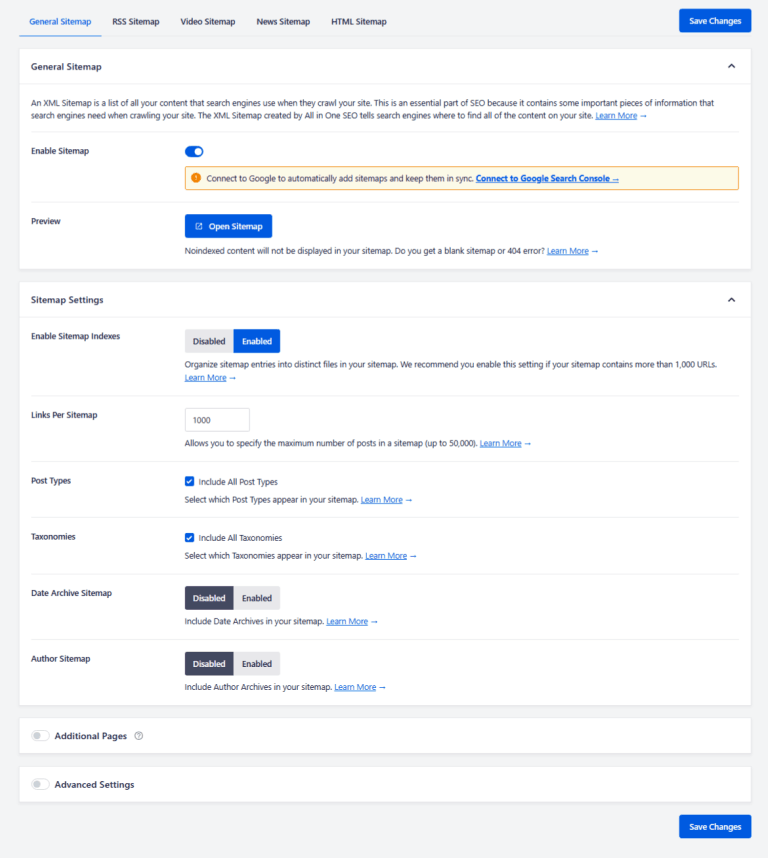
Task: Uncheck Include All Taxonomies checkbox
Action: click(190, 537)
